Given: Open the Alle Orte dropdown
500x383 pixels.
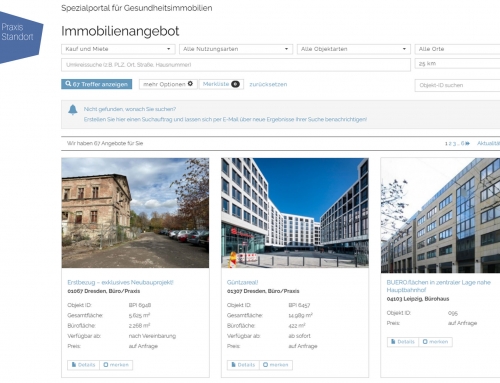Looking at the screenshot, I should click(x=457, y=49).
